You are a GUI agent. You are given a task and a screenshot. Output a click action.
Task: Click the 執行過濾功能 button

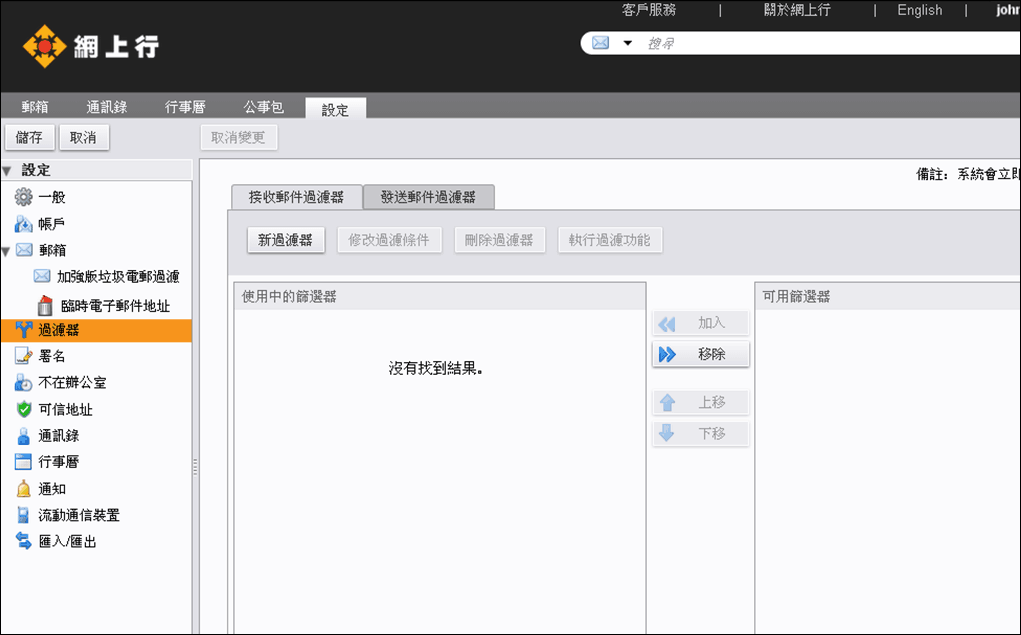coord(609,240)
